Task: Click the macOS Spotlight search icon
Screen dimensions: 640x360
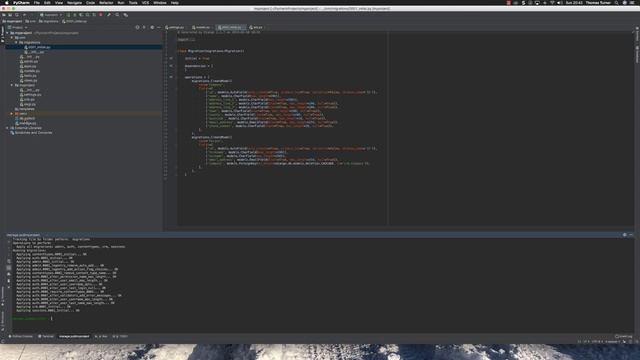Action: (x=616, y=2)
